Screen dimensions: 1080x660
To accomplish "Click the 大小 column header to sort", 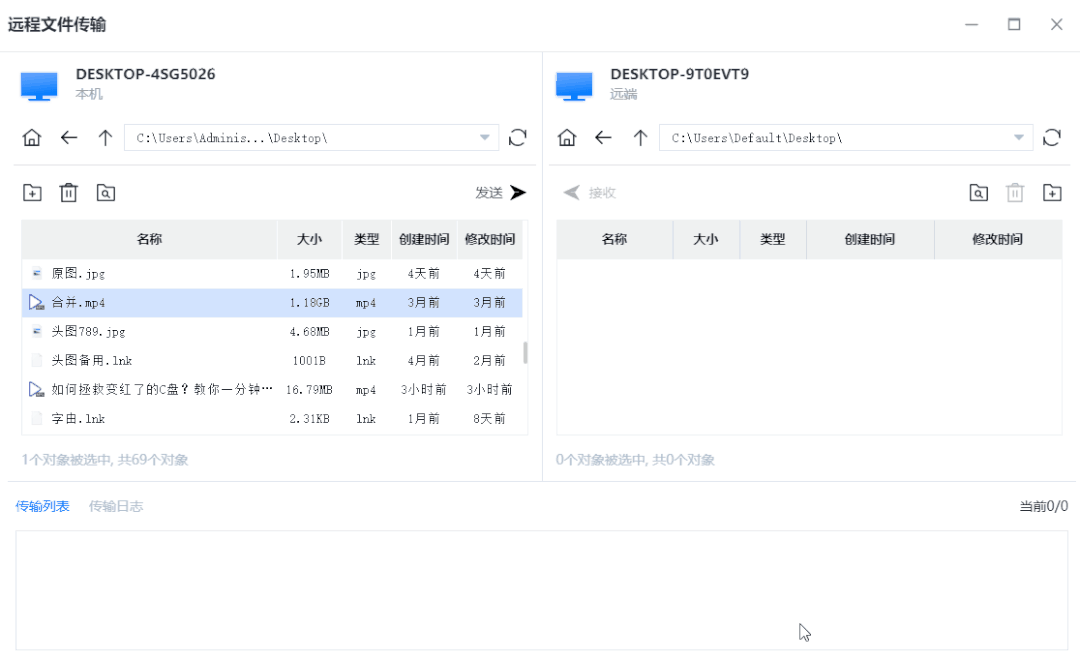I will click(x=310, y=239).
